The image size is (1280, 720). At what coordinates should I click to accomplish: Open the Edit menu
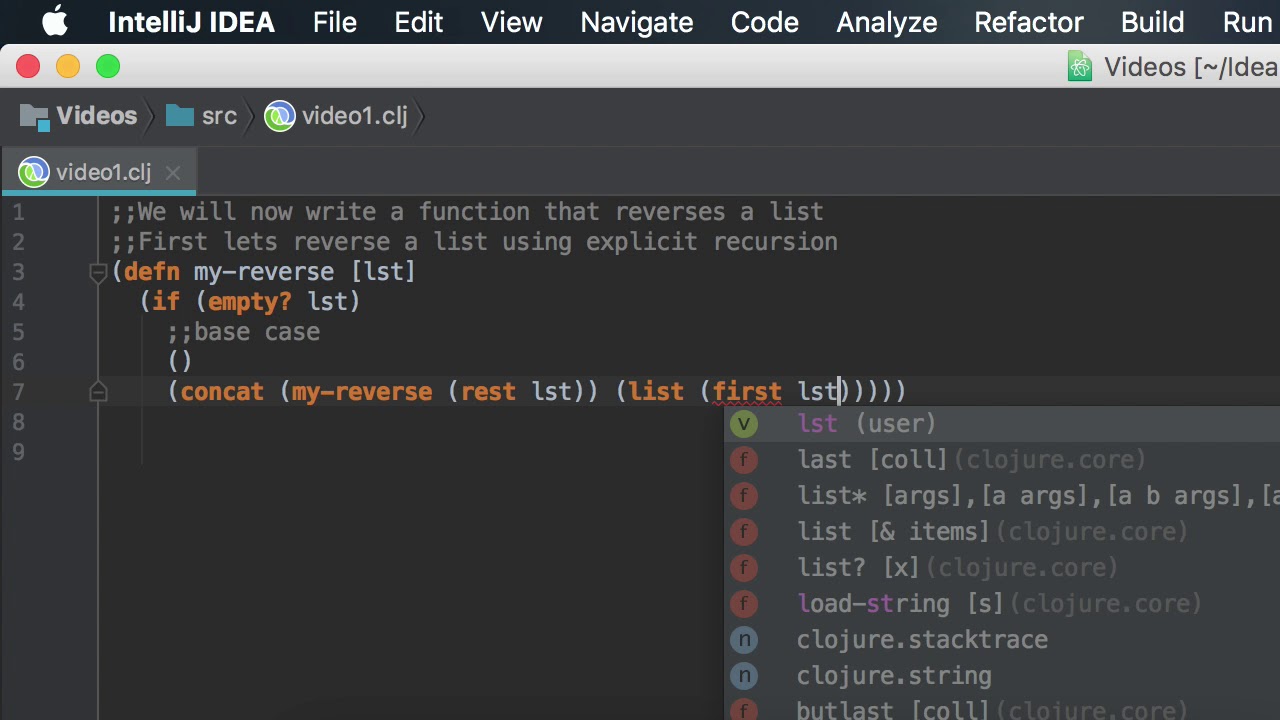pos(419,22)
